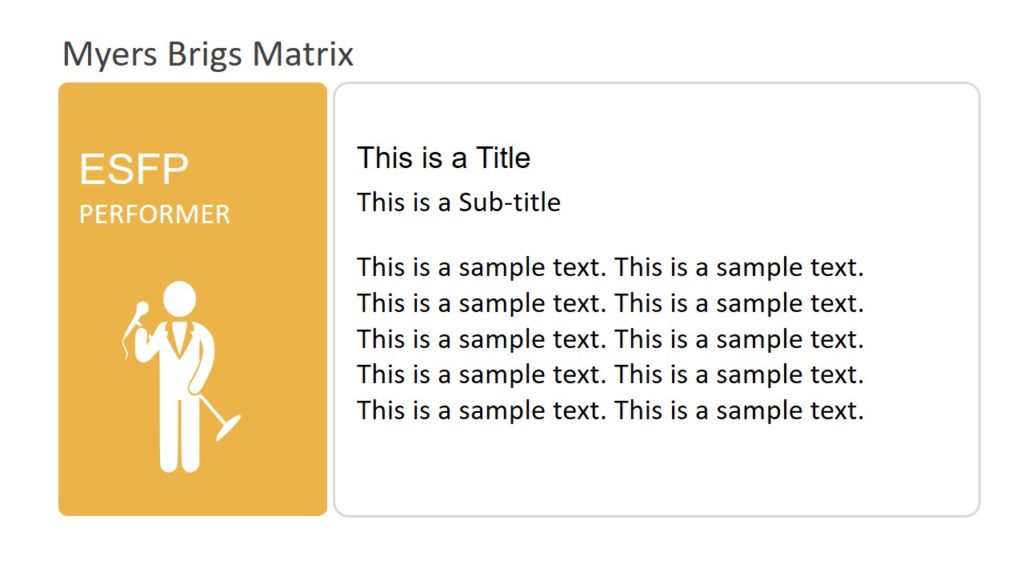Click the performer figure icon
Image resolution: width=1024 pixels, height=576 pixels.
pyautogui.click(x=181, y=377)
